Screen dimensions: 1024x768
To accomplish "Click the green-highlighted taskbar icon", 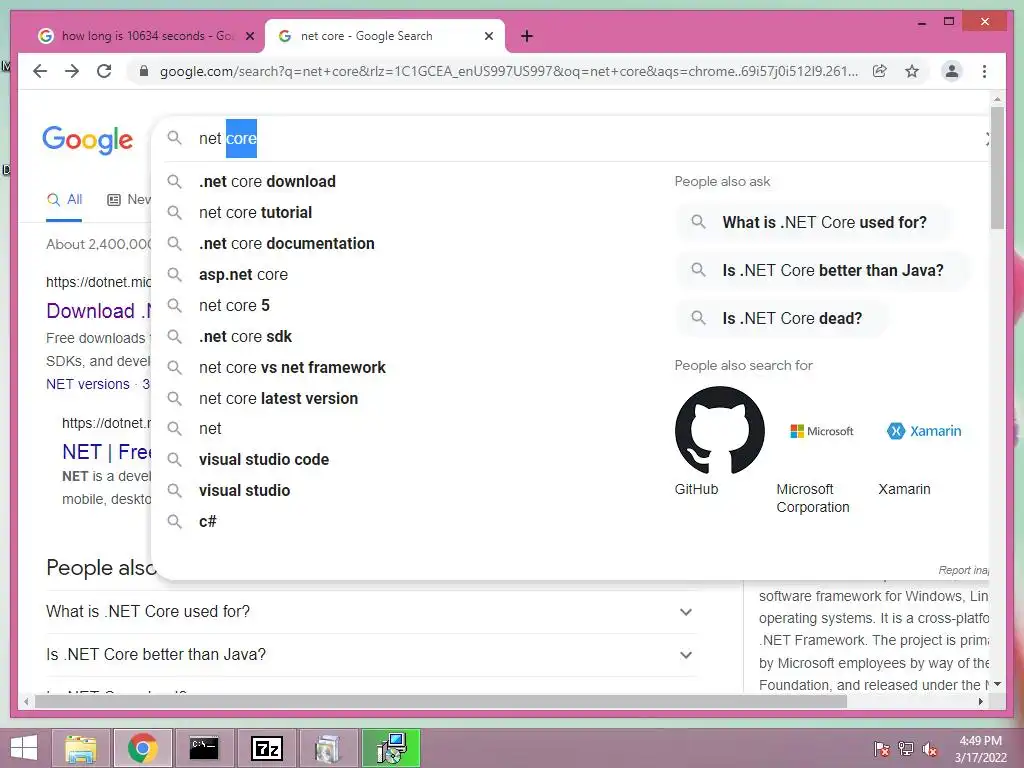I will [391, 748].
